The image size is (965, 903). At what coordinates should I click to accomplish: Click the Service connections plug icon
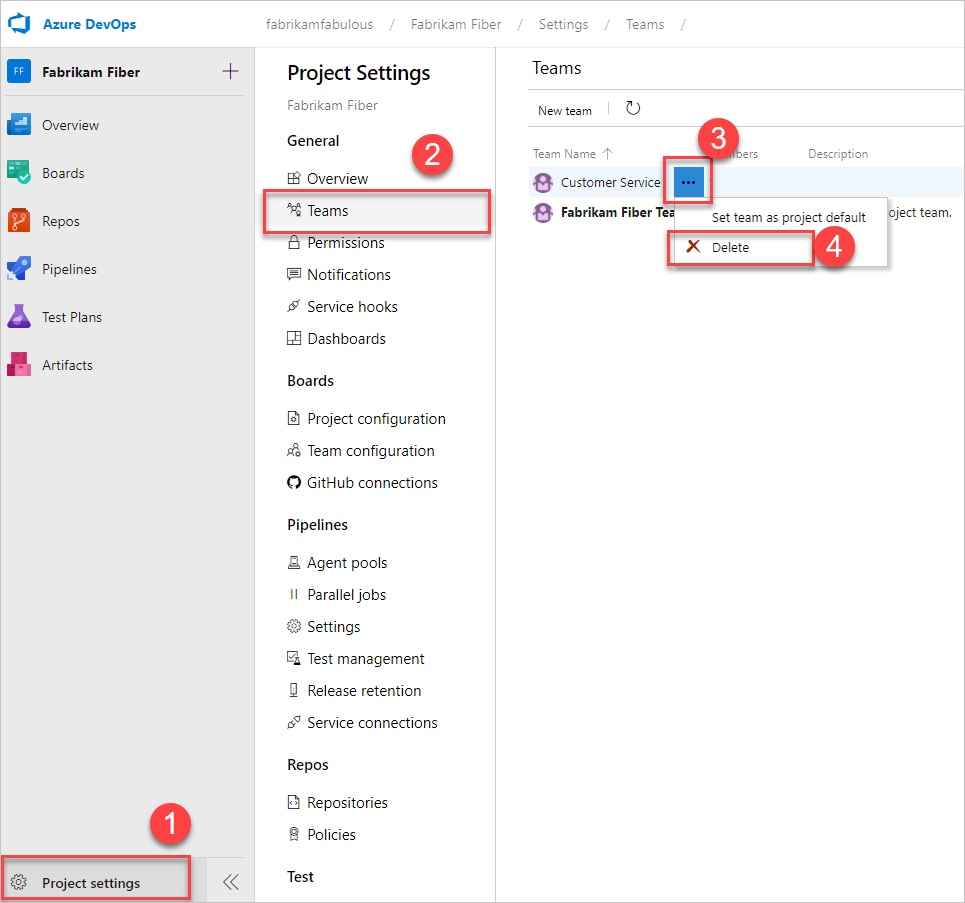point(294,722)
